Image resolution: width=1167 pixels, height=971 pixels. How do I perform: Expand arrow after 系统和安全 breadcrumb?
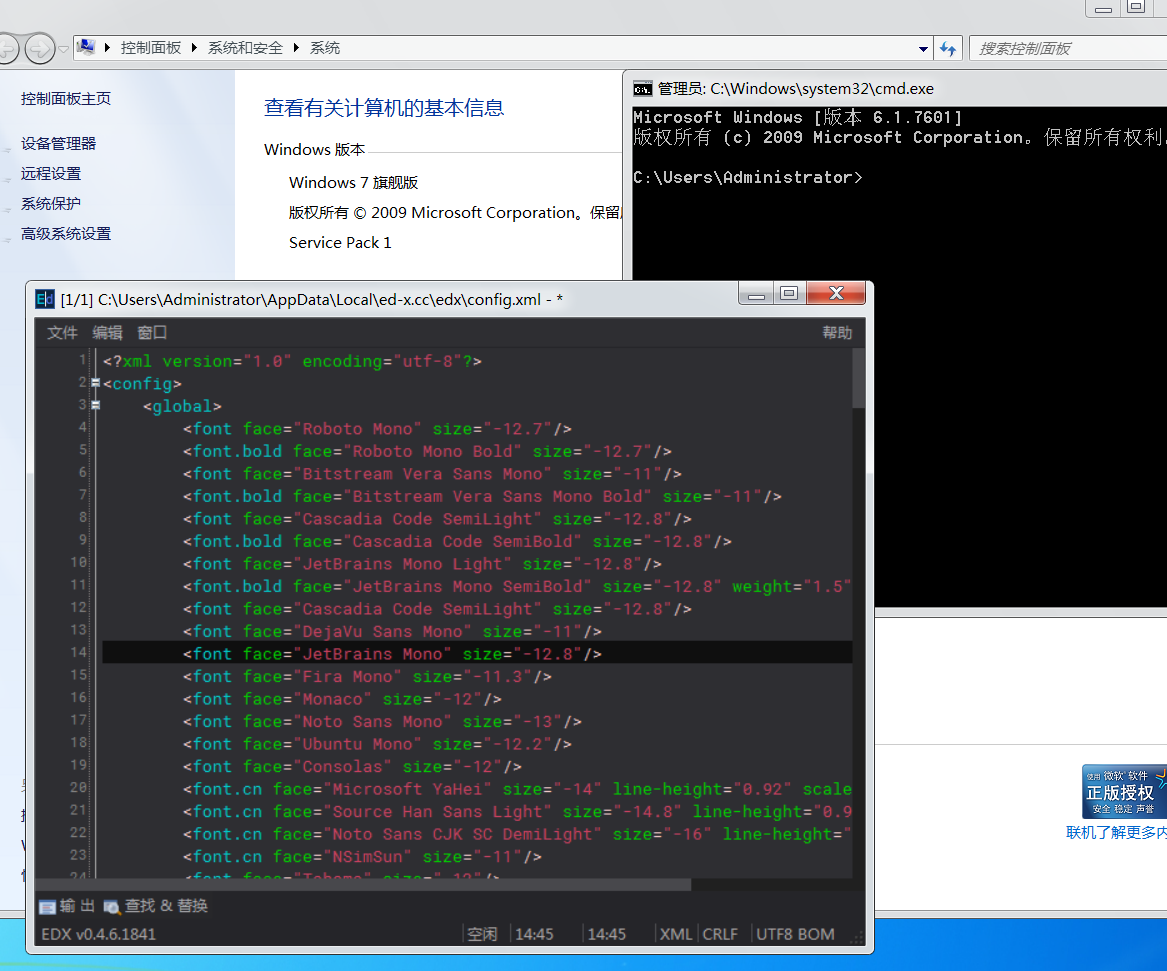(295, 48)
